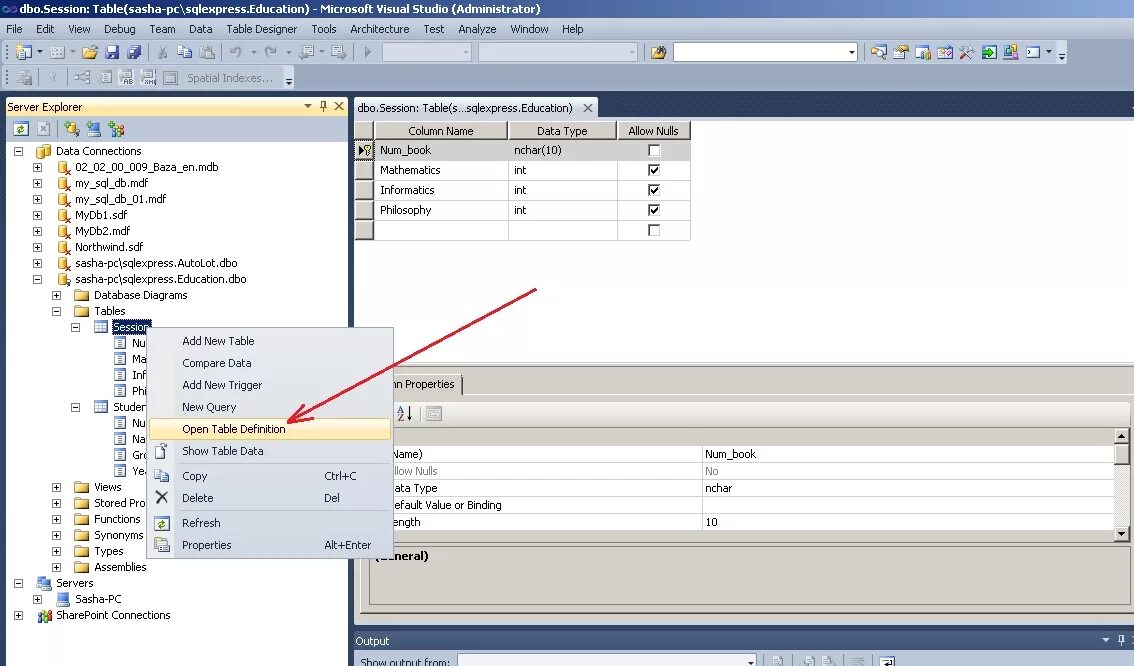Collapse the Data Connections node
The image size is (1134, 666).
click(19, 151)
